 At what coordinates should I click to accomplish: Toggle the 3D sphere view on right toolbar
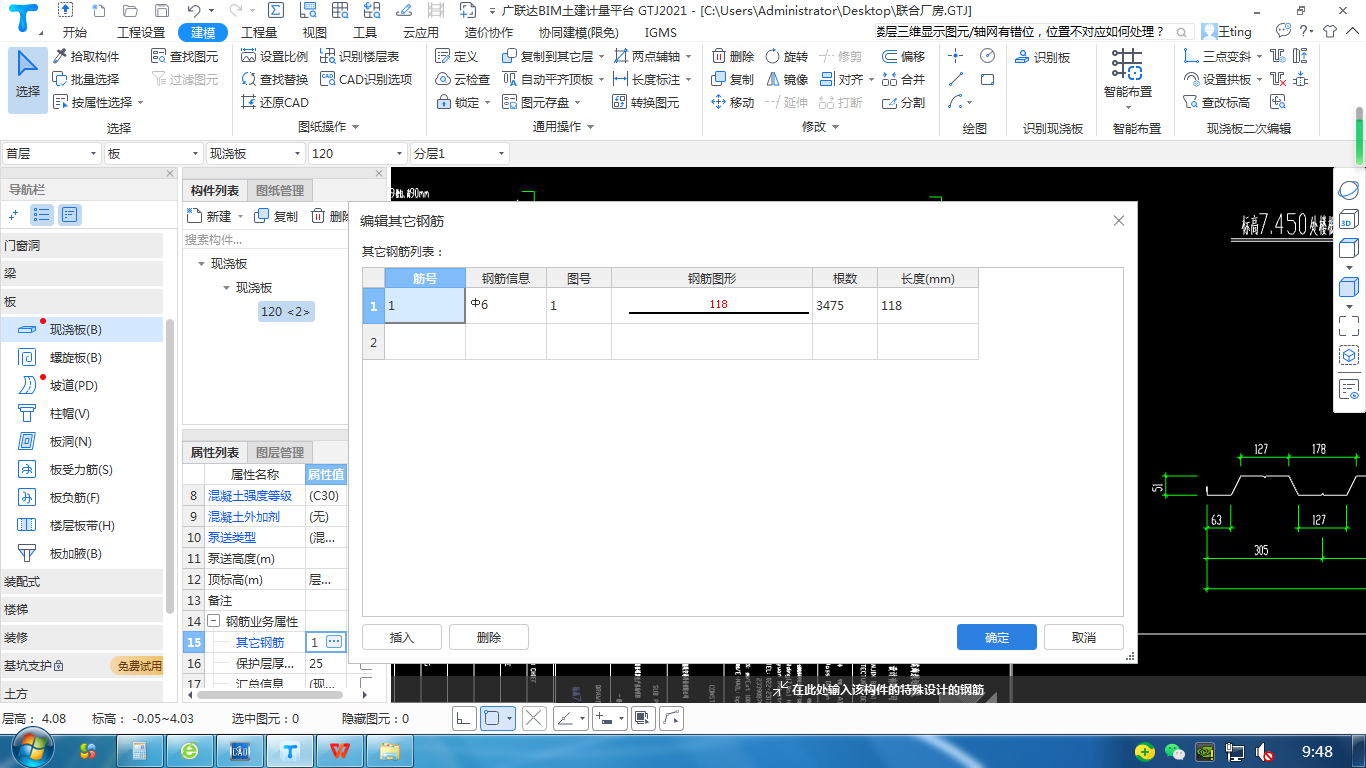tap(1348, 190)
